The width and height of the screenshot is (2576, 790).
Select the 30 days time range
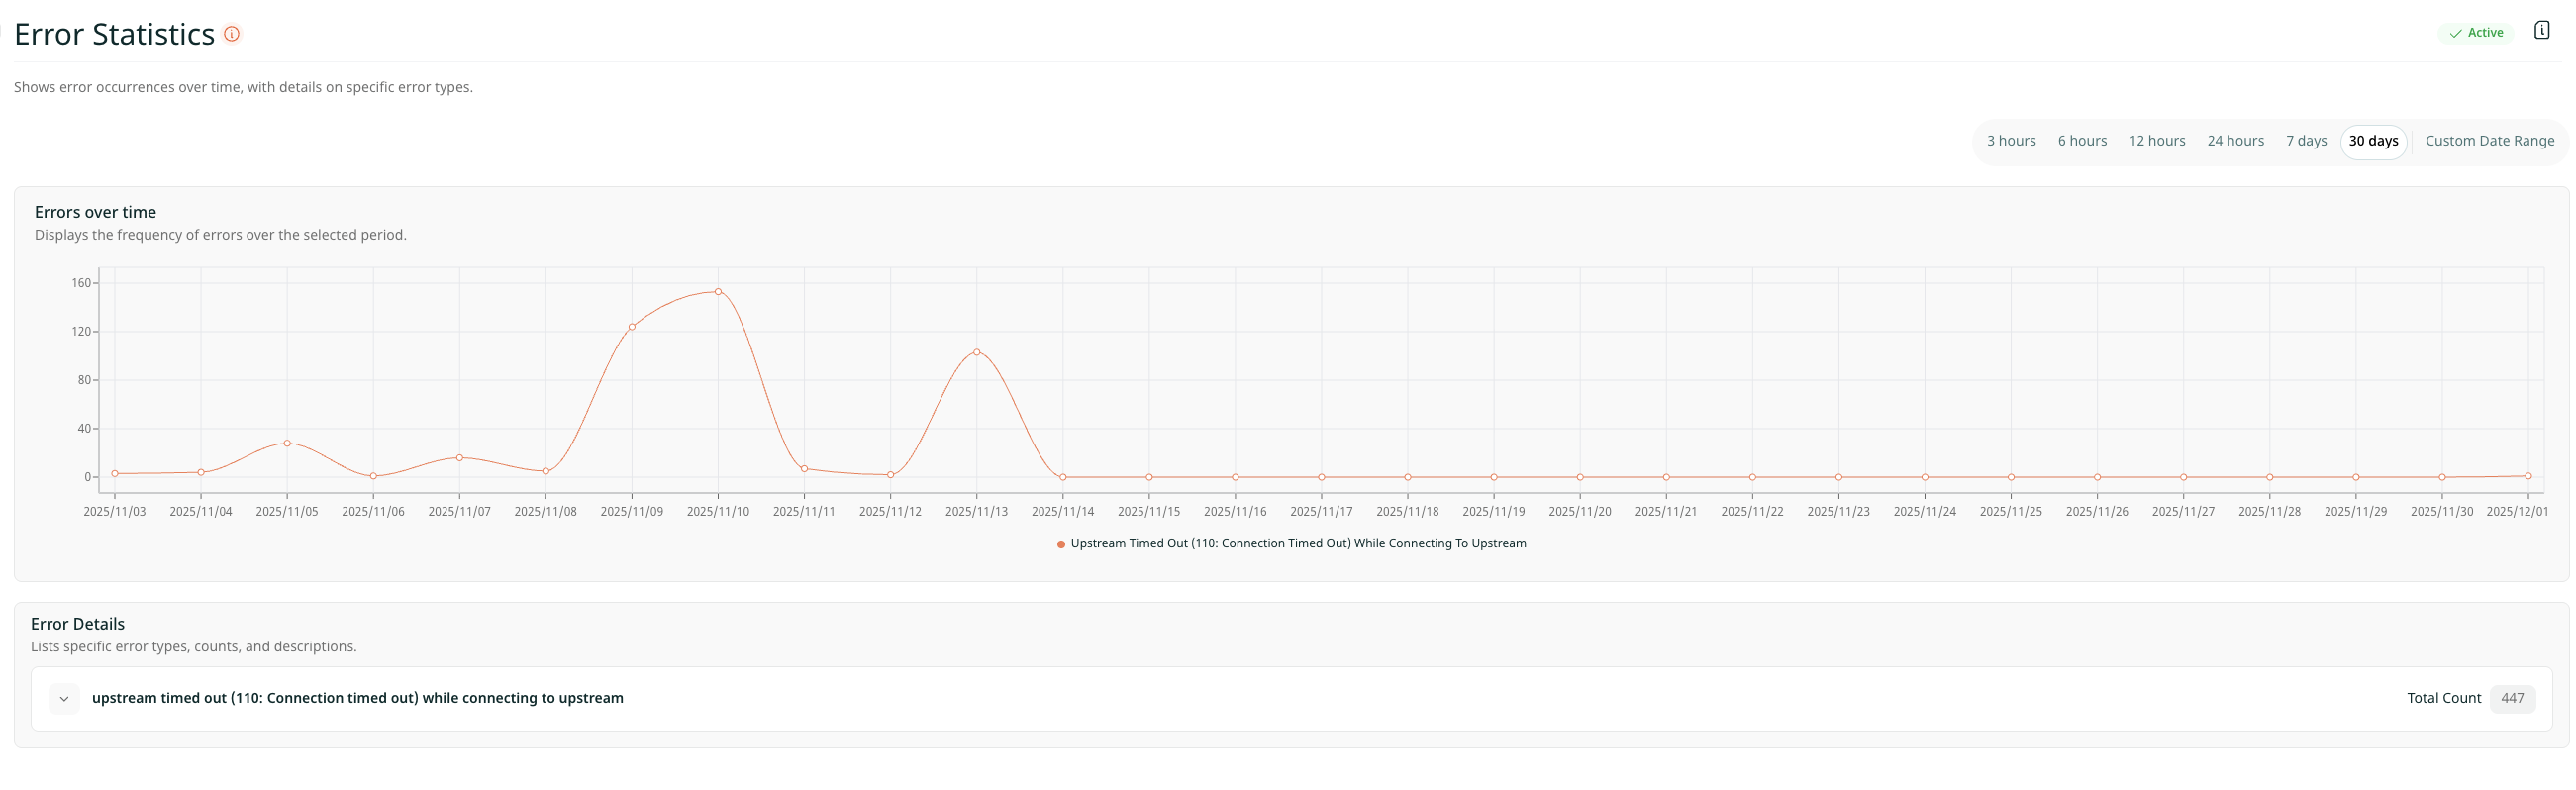[2372, 141]
